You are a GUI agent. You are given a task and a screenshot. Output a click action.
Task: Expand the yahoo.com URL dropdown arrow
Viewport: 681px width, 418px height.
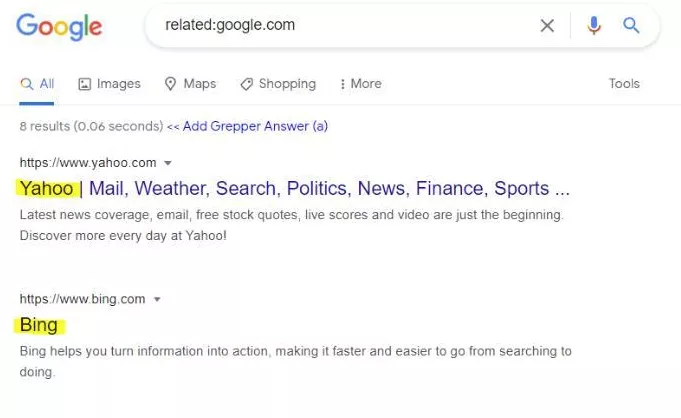[x=168, y=163]
